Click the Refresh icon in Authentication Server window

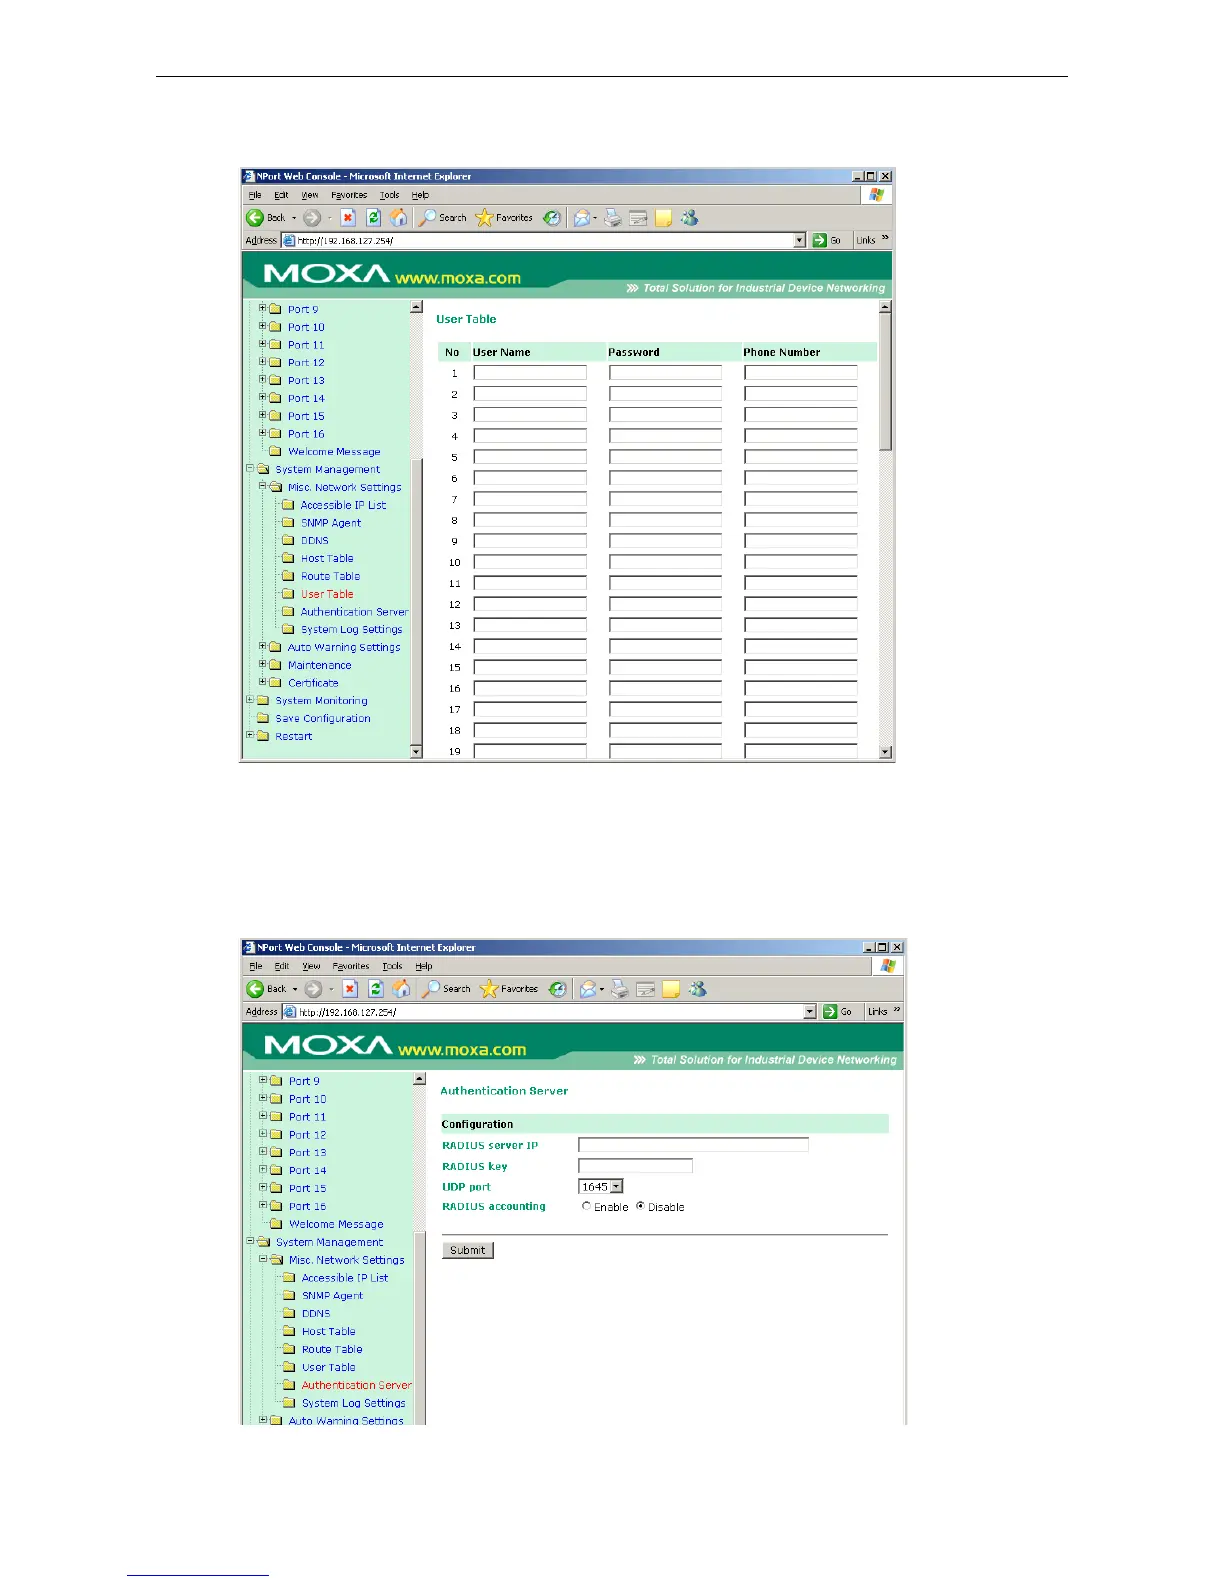(376, 989)
